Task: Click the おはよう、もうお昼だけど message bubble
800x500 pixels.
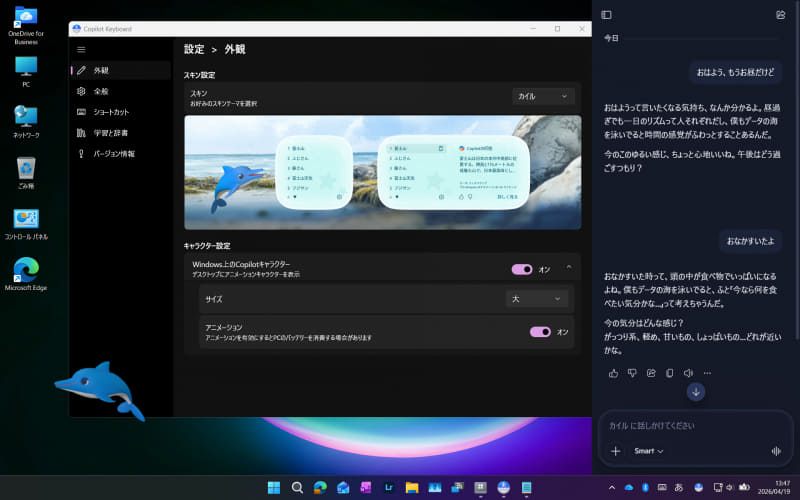Action: coord(735,72)
